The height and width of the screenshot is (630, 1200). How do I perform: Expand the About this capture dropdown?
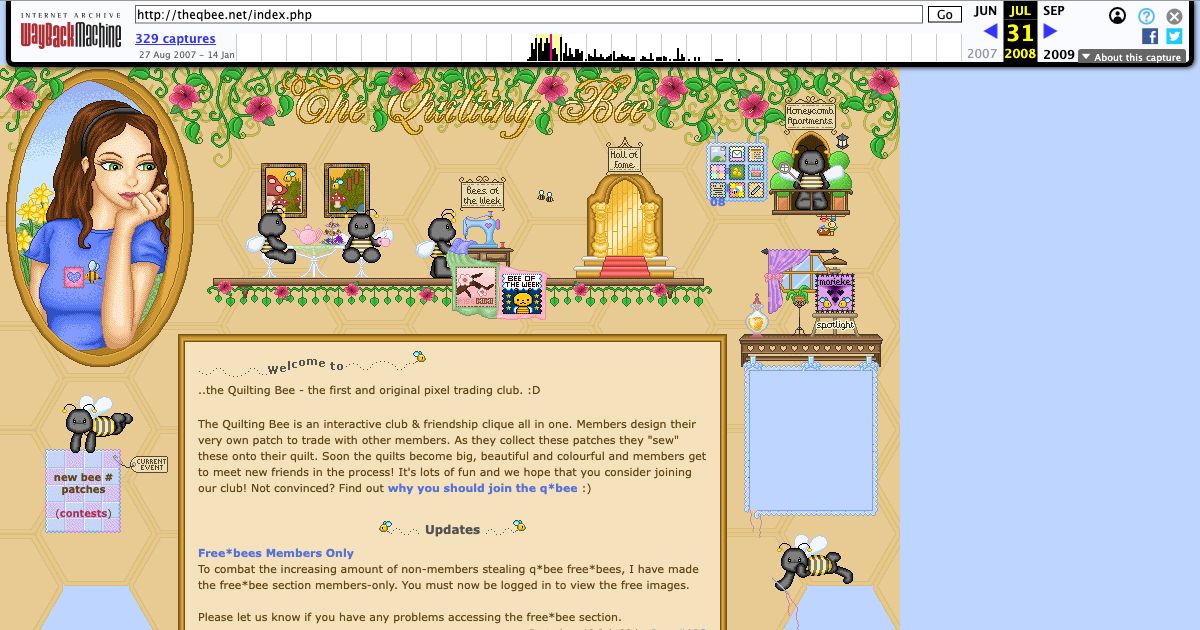point(1131,56)
